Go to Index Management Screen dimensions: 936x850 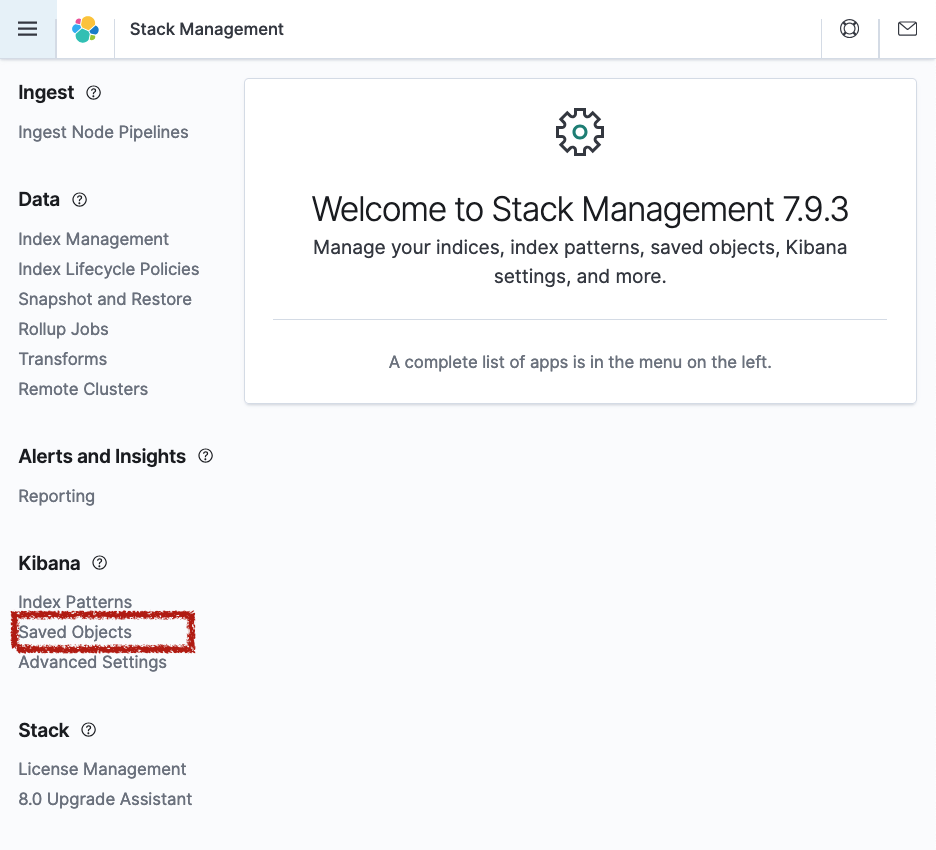pyautogui.click(x=94, y=239)
